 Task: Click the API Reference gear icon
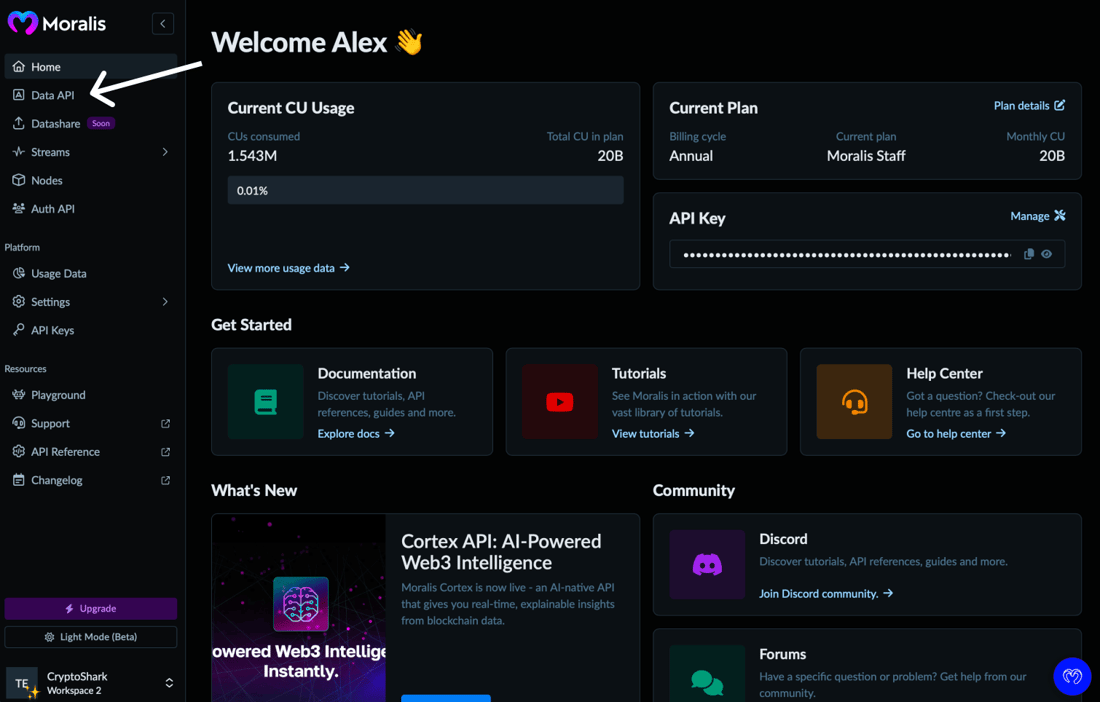coord(19,452)
